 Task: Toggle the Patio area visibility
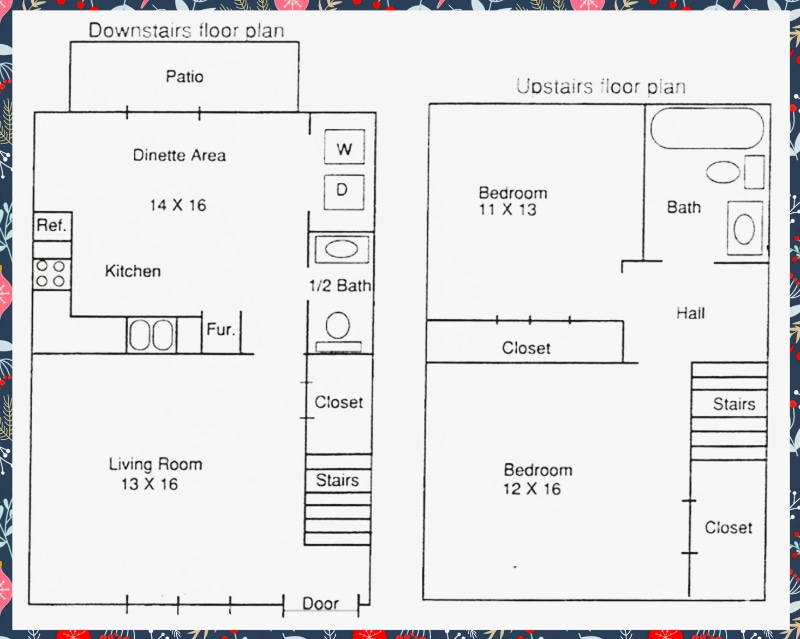click(x=185, y=75)
